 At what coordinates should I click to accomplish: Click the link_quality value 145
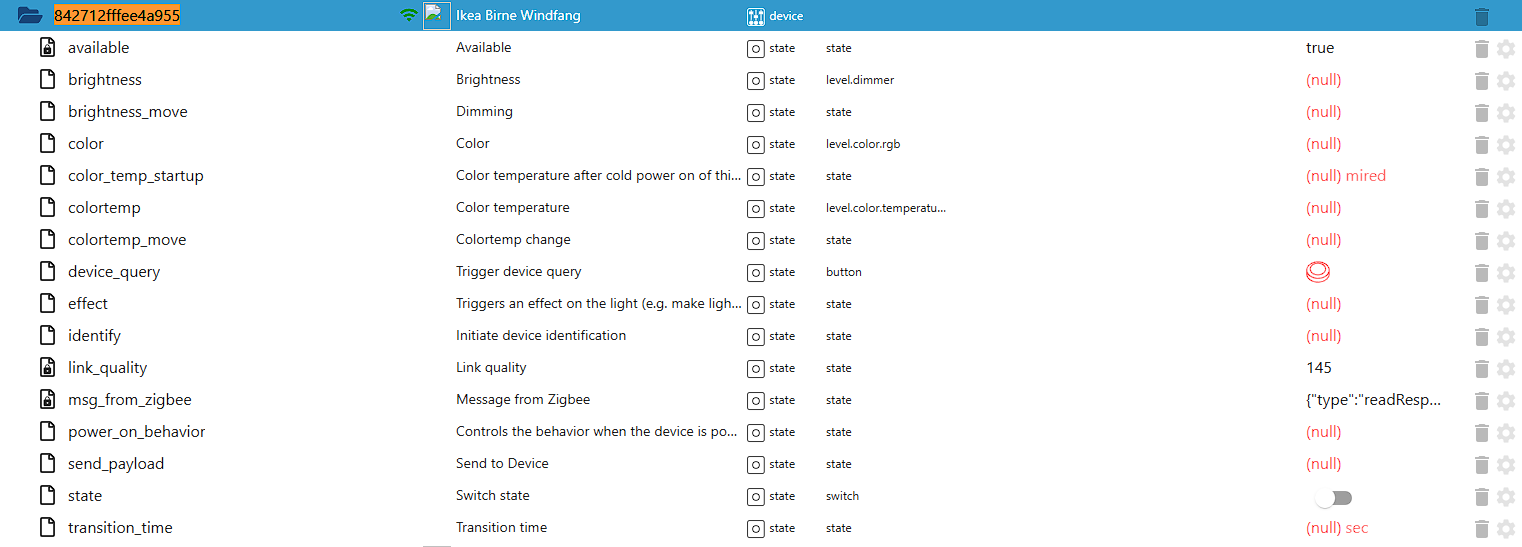(x=1319, y=368)
